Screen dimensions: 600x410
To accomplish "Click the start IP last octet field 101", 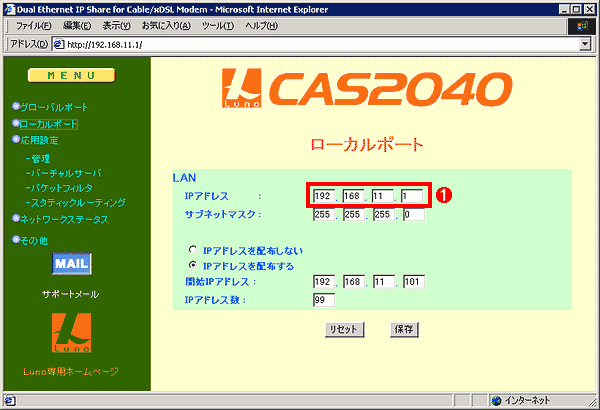I will click(x=414, y=282).
